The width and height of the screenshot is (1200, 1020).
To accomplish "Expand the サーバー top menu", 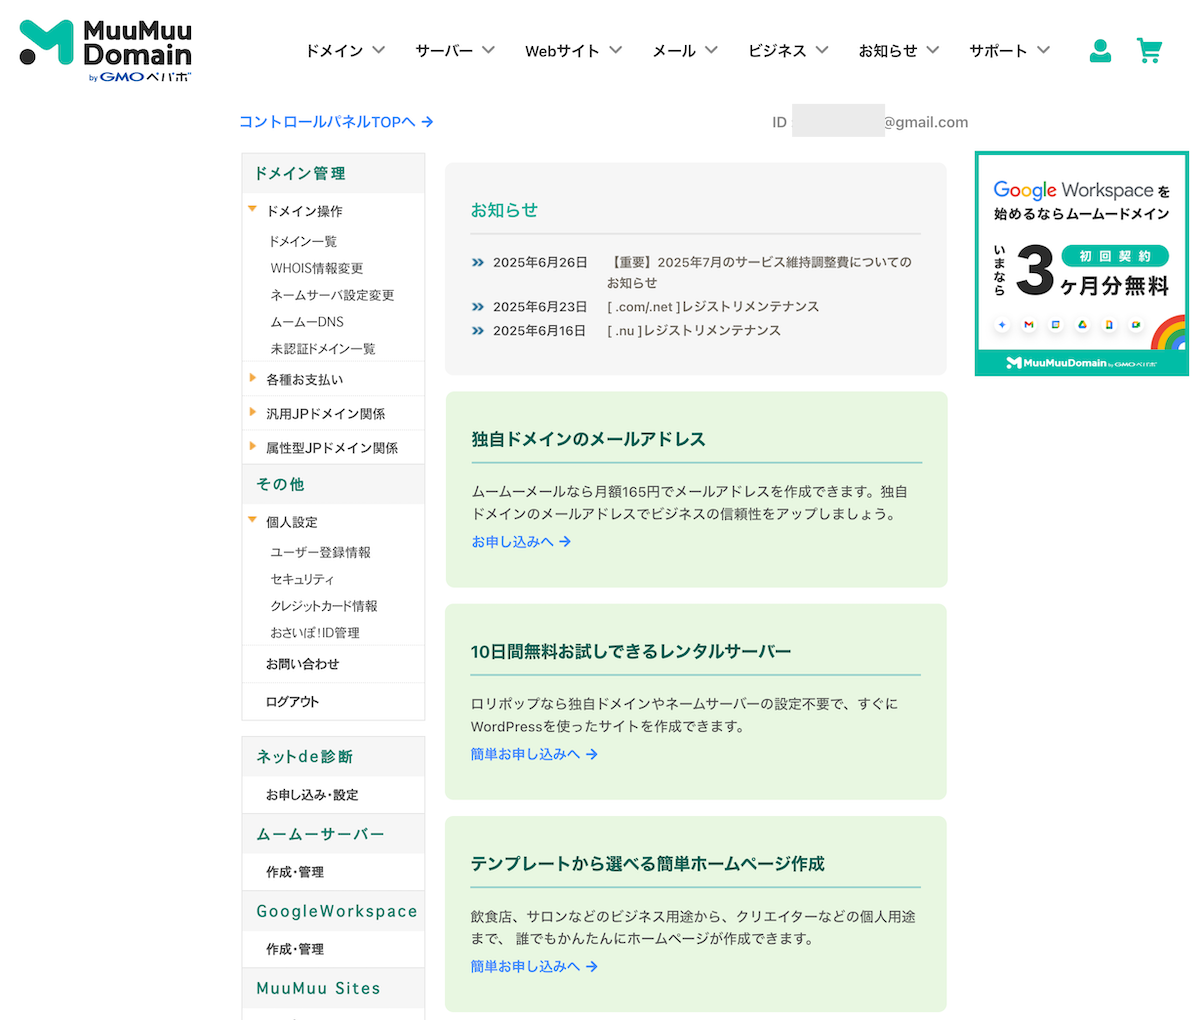I will [455, 51].
